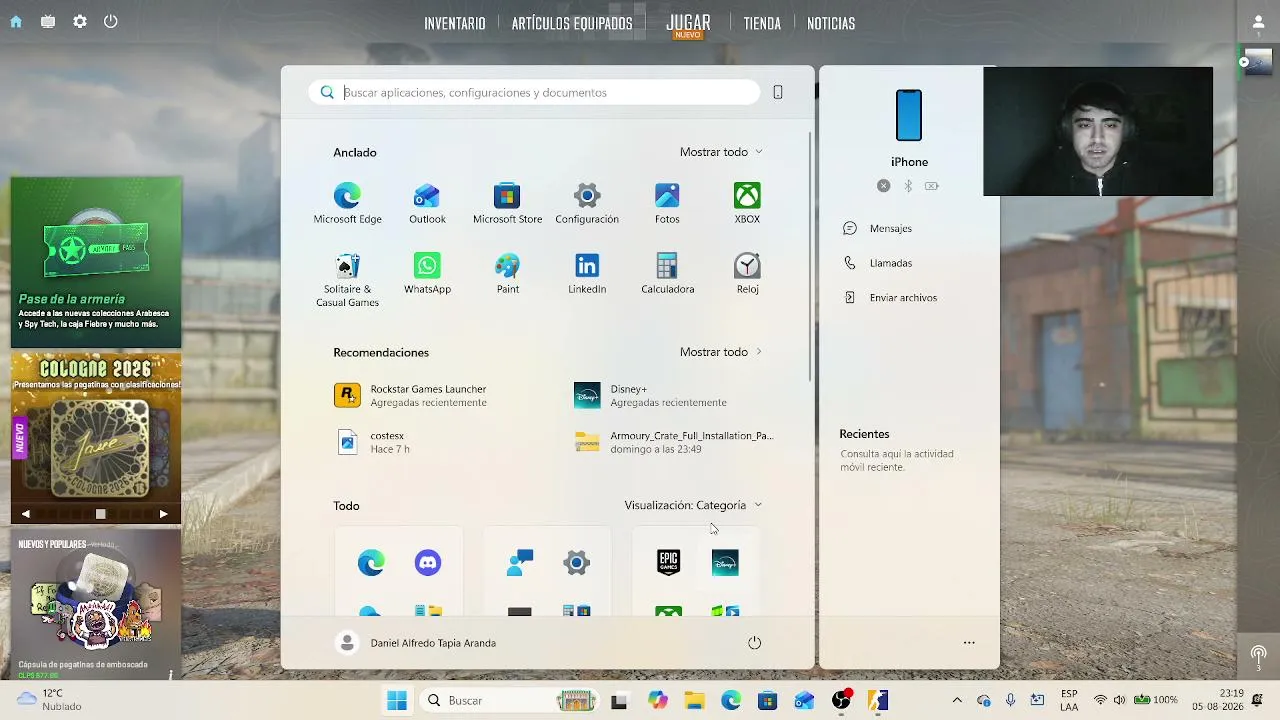Click the phone icon beside the search box
Screen dimensions: 1280x720
coord(777,93)
